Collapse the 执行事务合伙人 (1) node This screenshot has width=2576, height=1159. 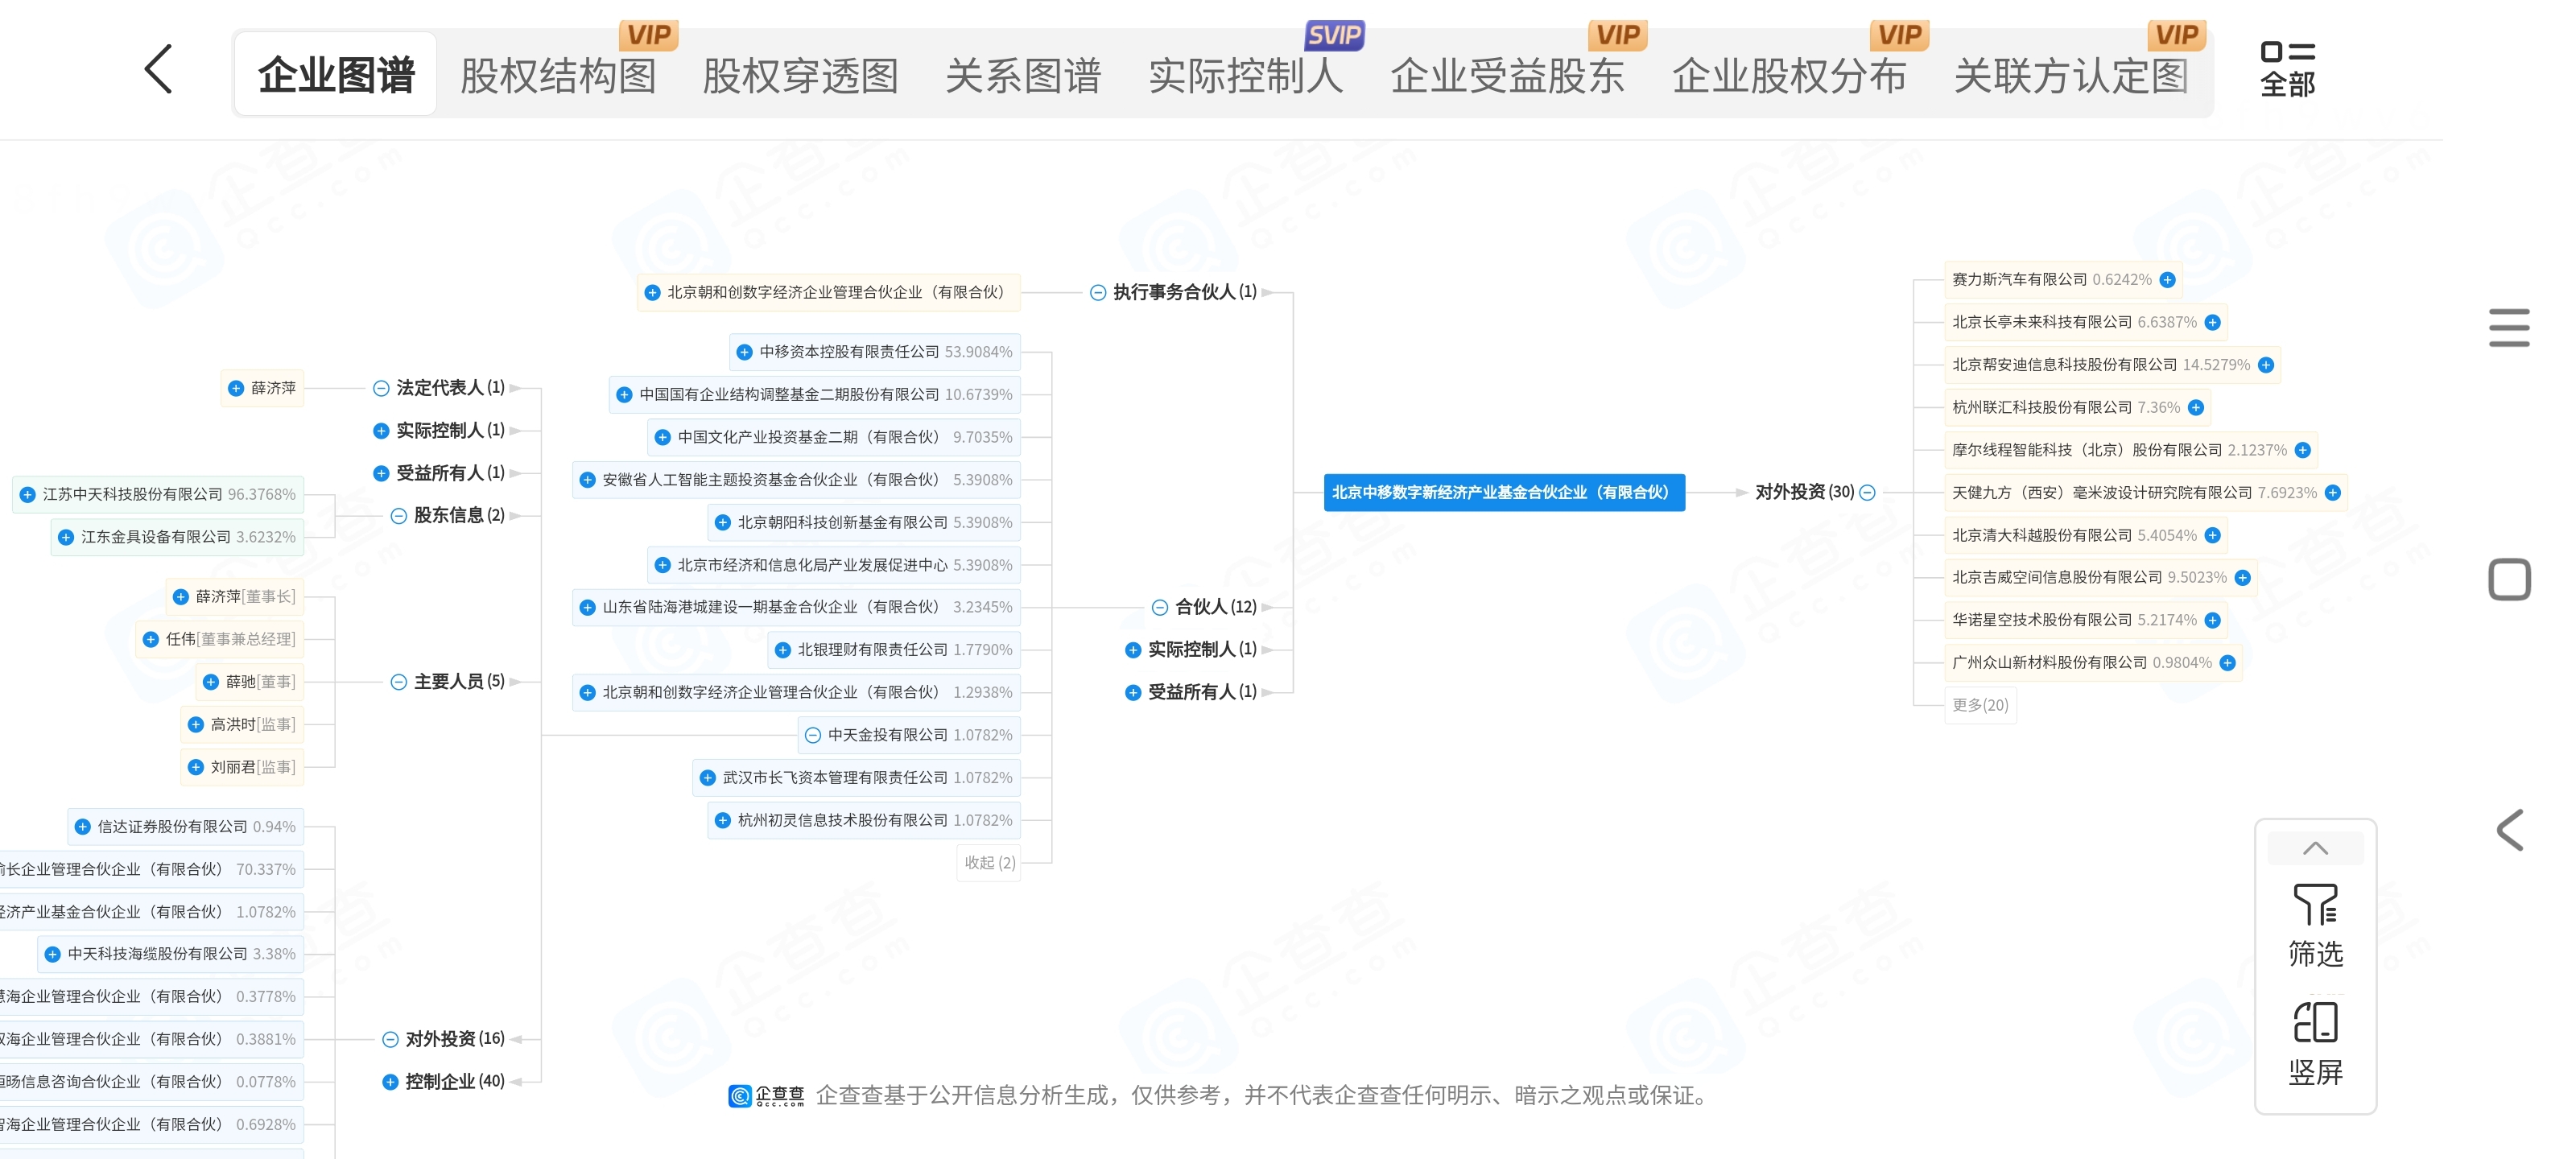[1098, 293]
